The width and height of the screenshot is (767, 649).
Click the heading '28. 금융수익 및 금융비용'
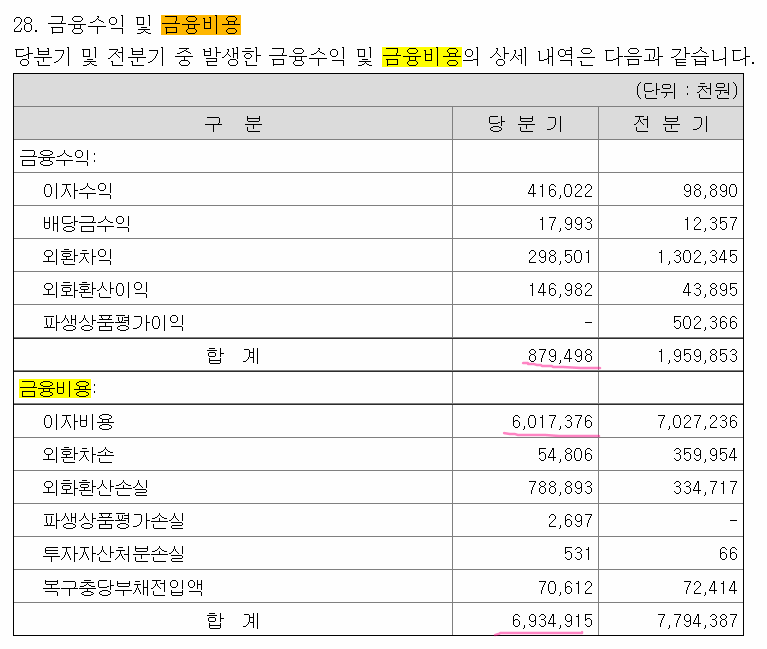(x=127, y=24)
